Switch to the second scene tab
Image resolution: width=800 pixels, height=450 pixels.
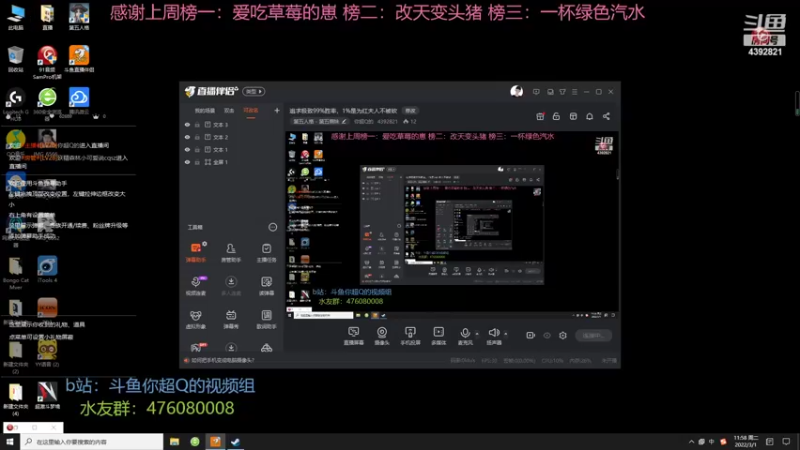tap(229, 111)
